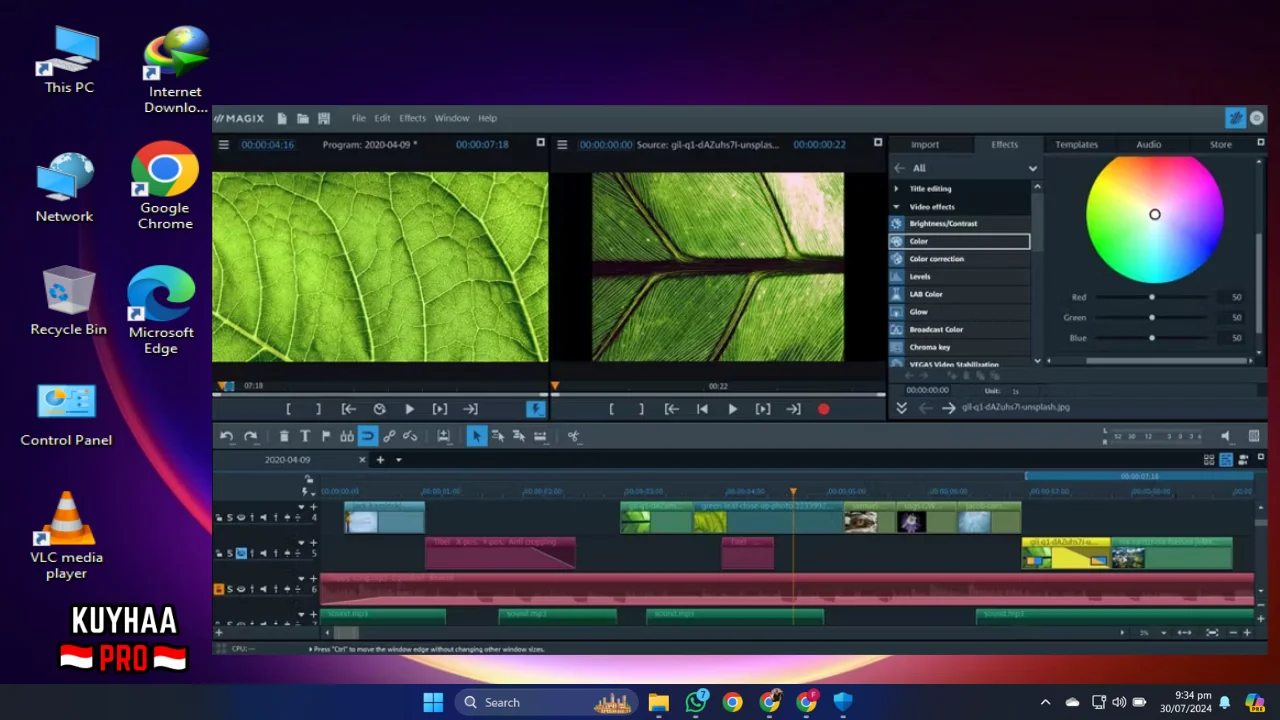Jump to previous frame in source monitor
The width and height of the screenshot is (1280, 720).
pyautogui.click(x=702, y=409)
